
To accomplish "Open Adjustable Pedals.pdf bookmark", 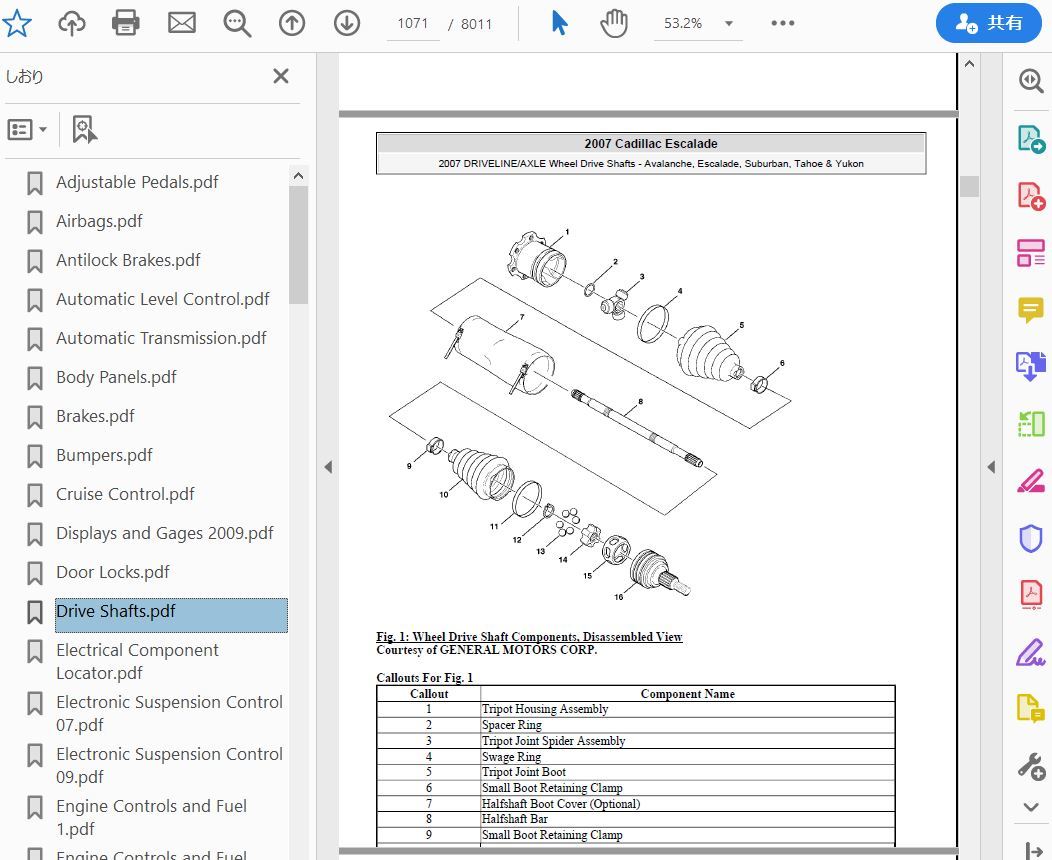I will [137, 182].
